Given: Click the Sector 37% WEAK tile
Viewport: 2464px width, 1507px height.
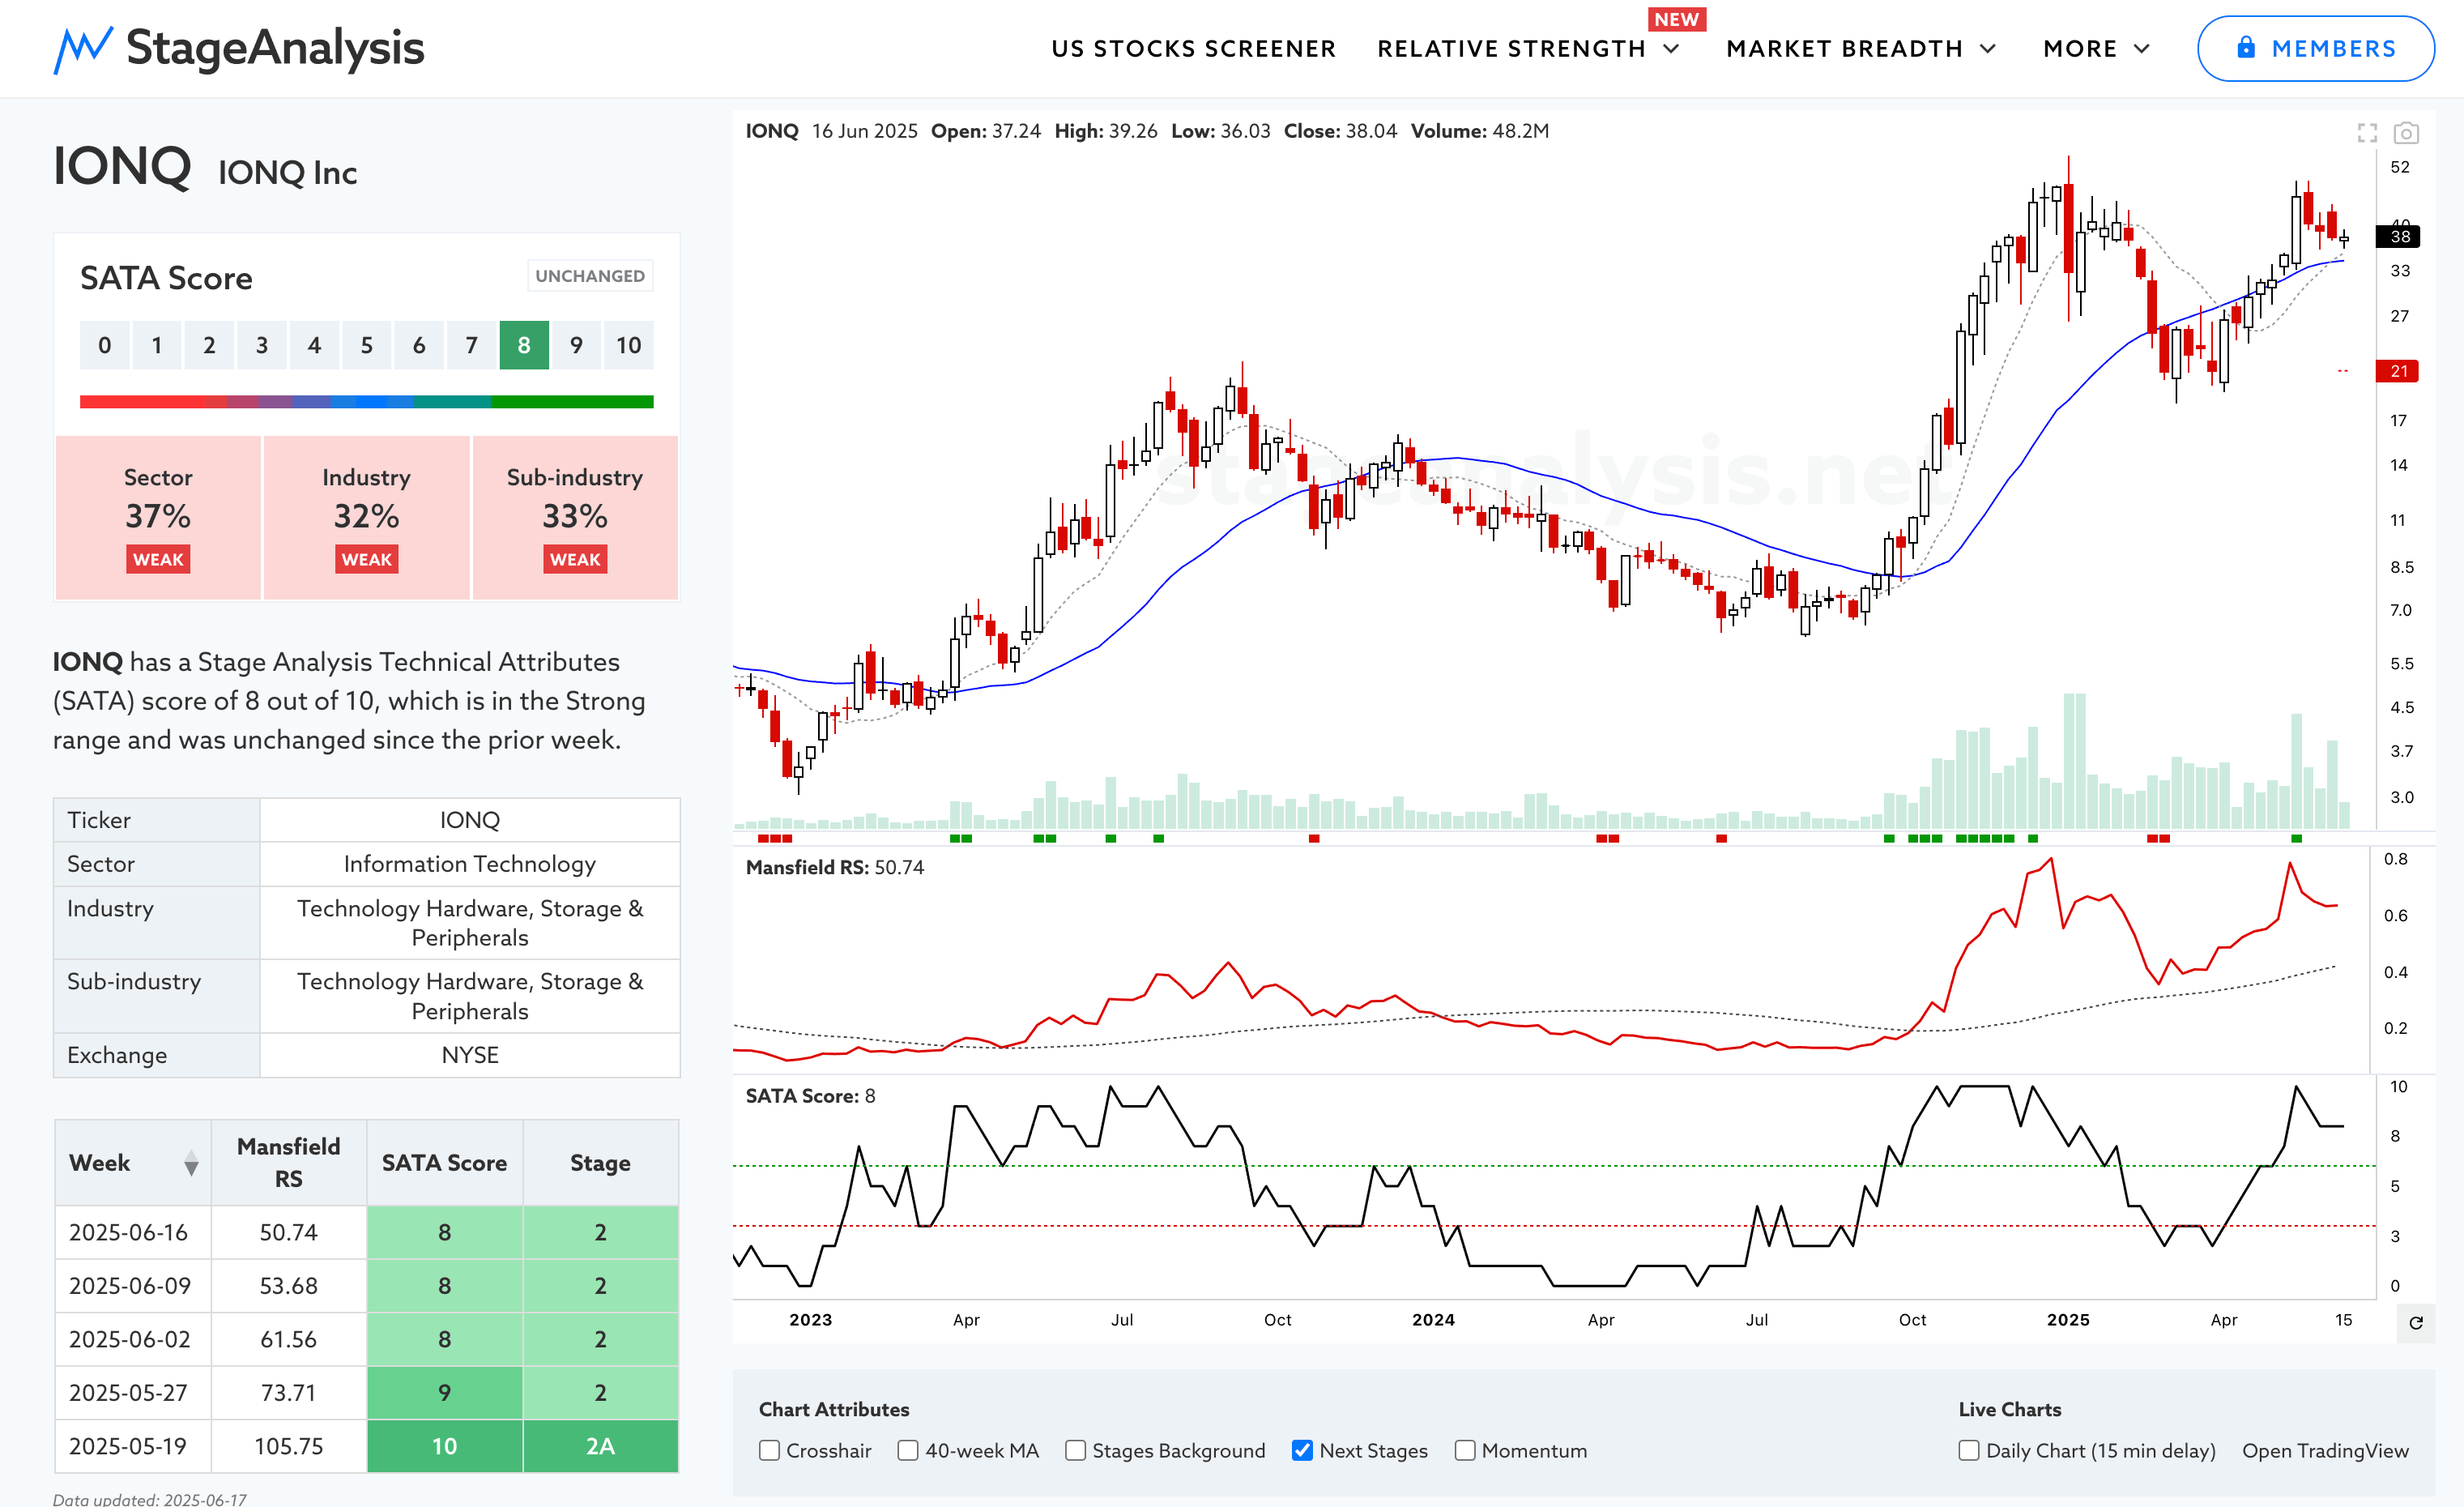Looking at the screenshot, I should (x=158, y=517).
